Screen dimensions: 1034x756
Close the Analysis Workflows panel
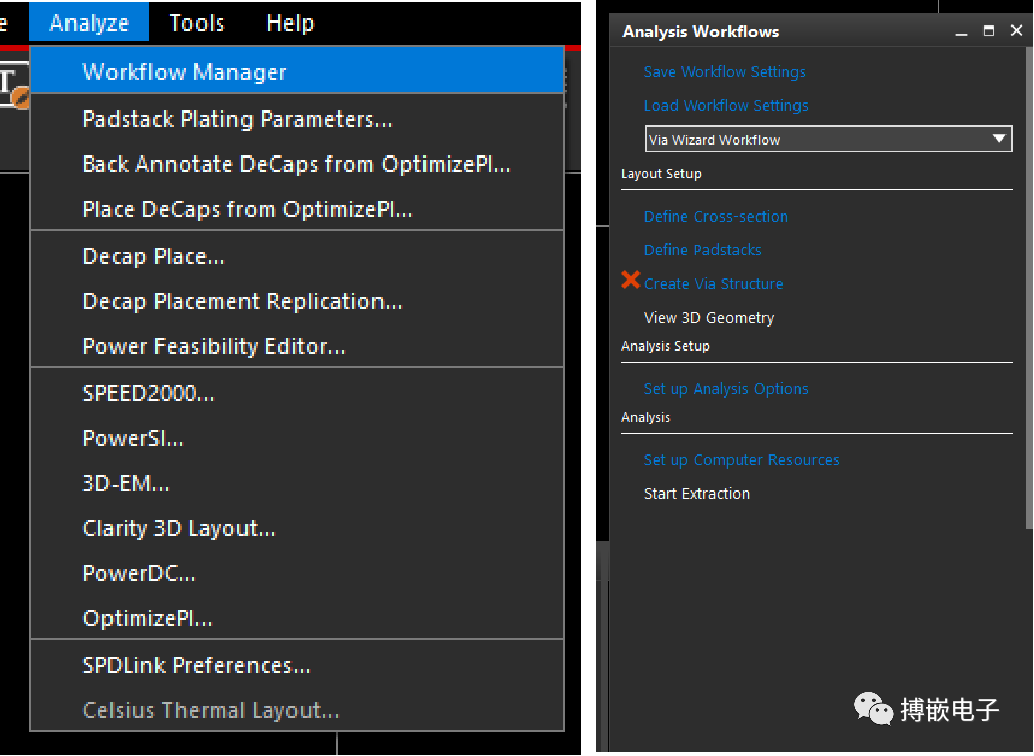tap(1016, 31)
